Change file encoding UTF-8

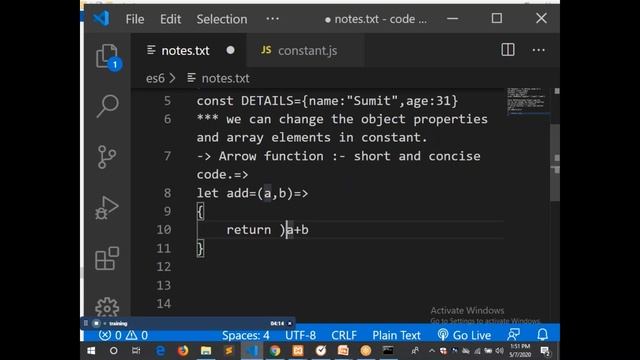(300, 336)
